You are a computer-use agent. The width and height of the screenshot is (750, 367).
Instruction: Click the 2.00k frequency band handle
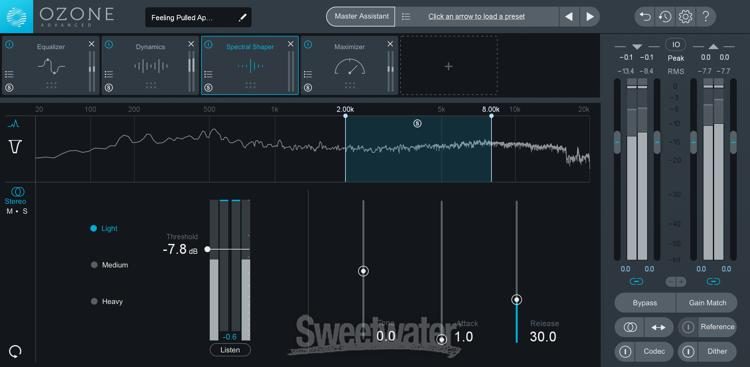[x=345, y=116]
